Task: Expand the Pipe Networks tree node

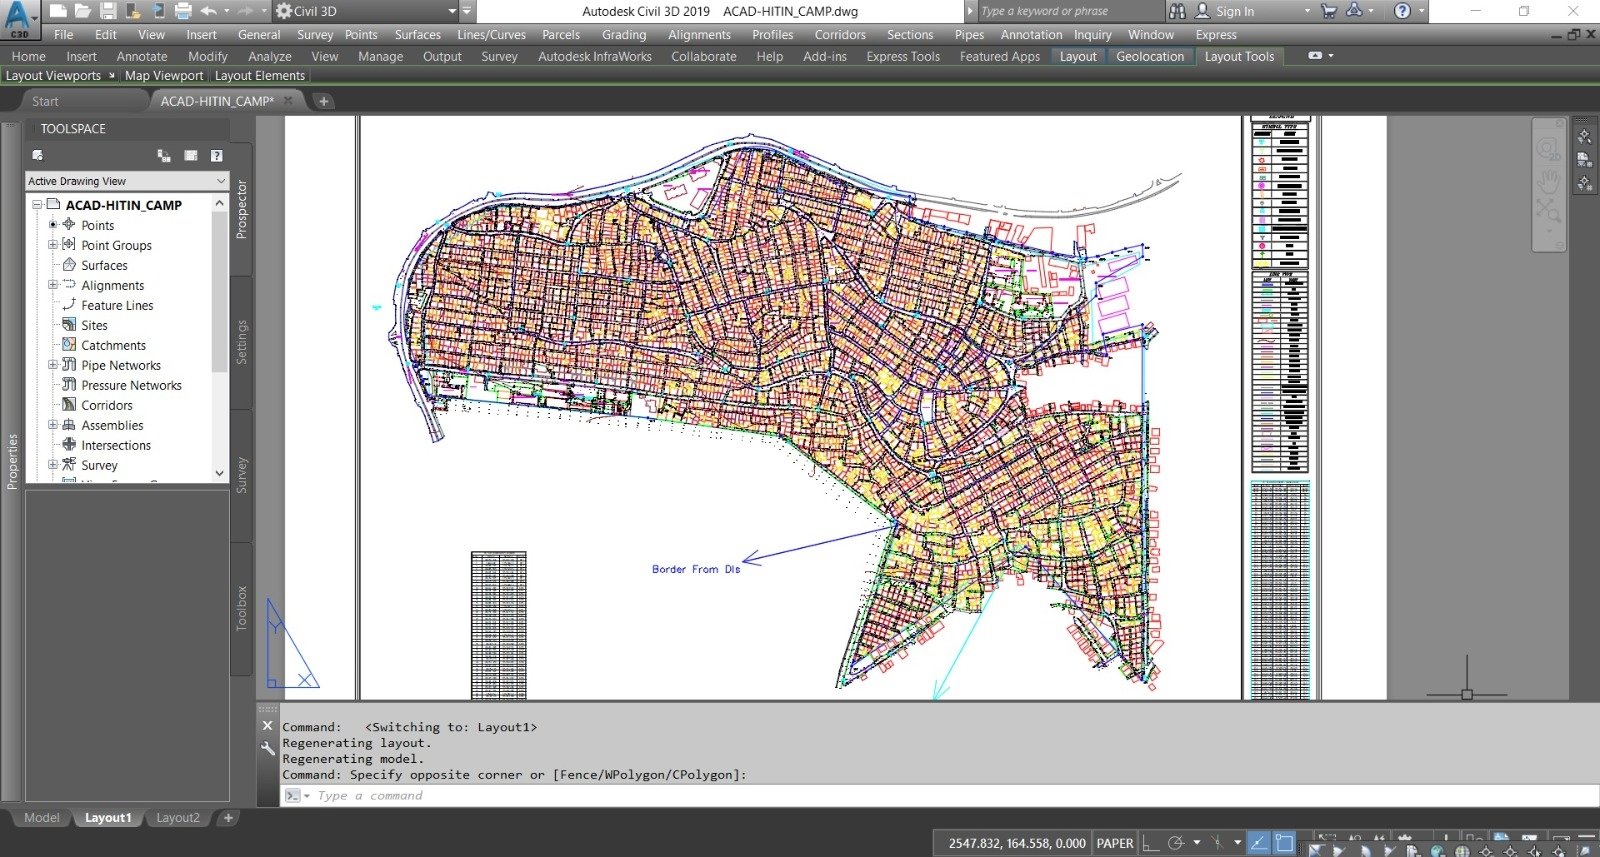Action: [x=53, y=365]
